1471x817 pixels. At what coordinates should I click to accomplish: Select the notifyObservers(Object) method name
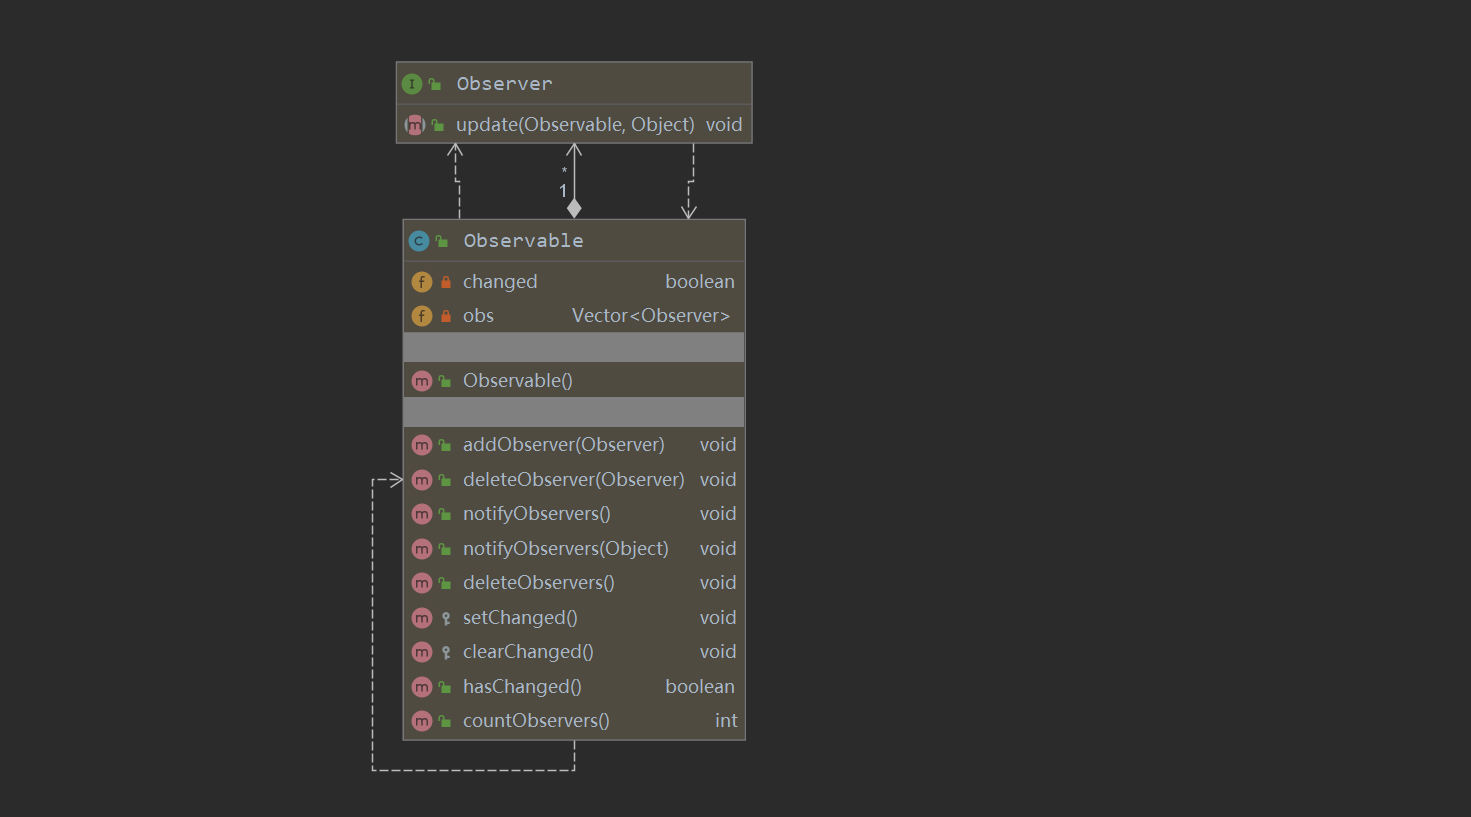click(x=566, y=549)
